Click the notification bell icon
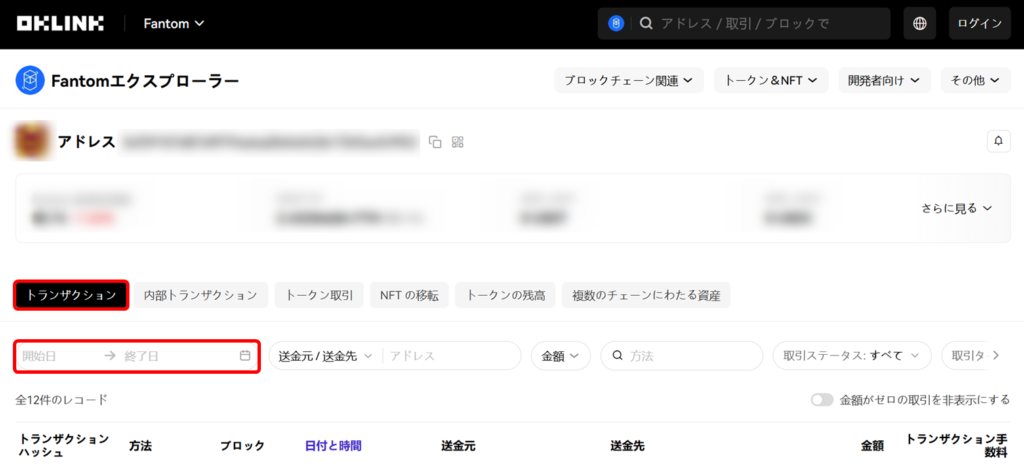1024x464 pixels. [x=997, y=141]
